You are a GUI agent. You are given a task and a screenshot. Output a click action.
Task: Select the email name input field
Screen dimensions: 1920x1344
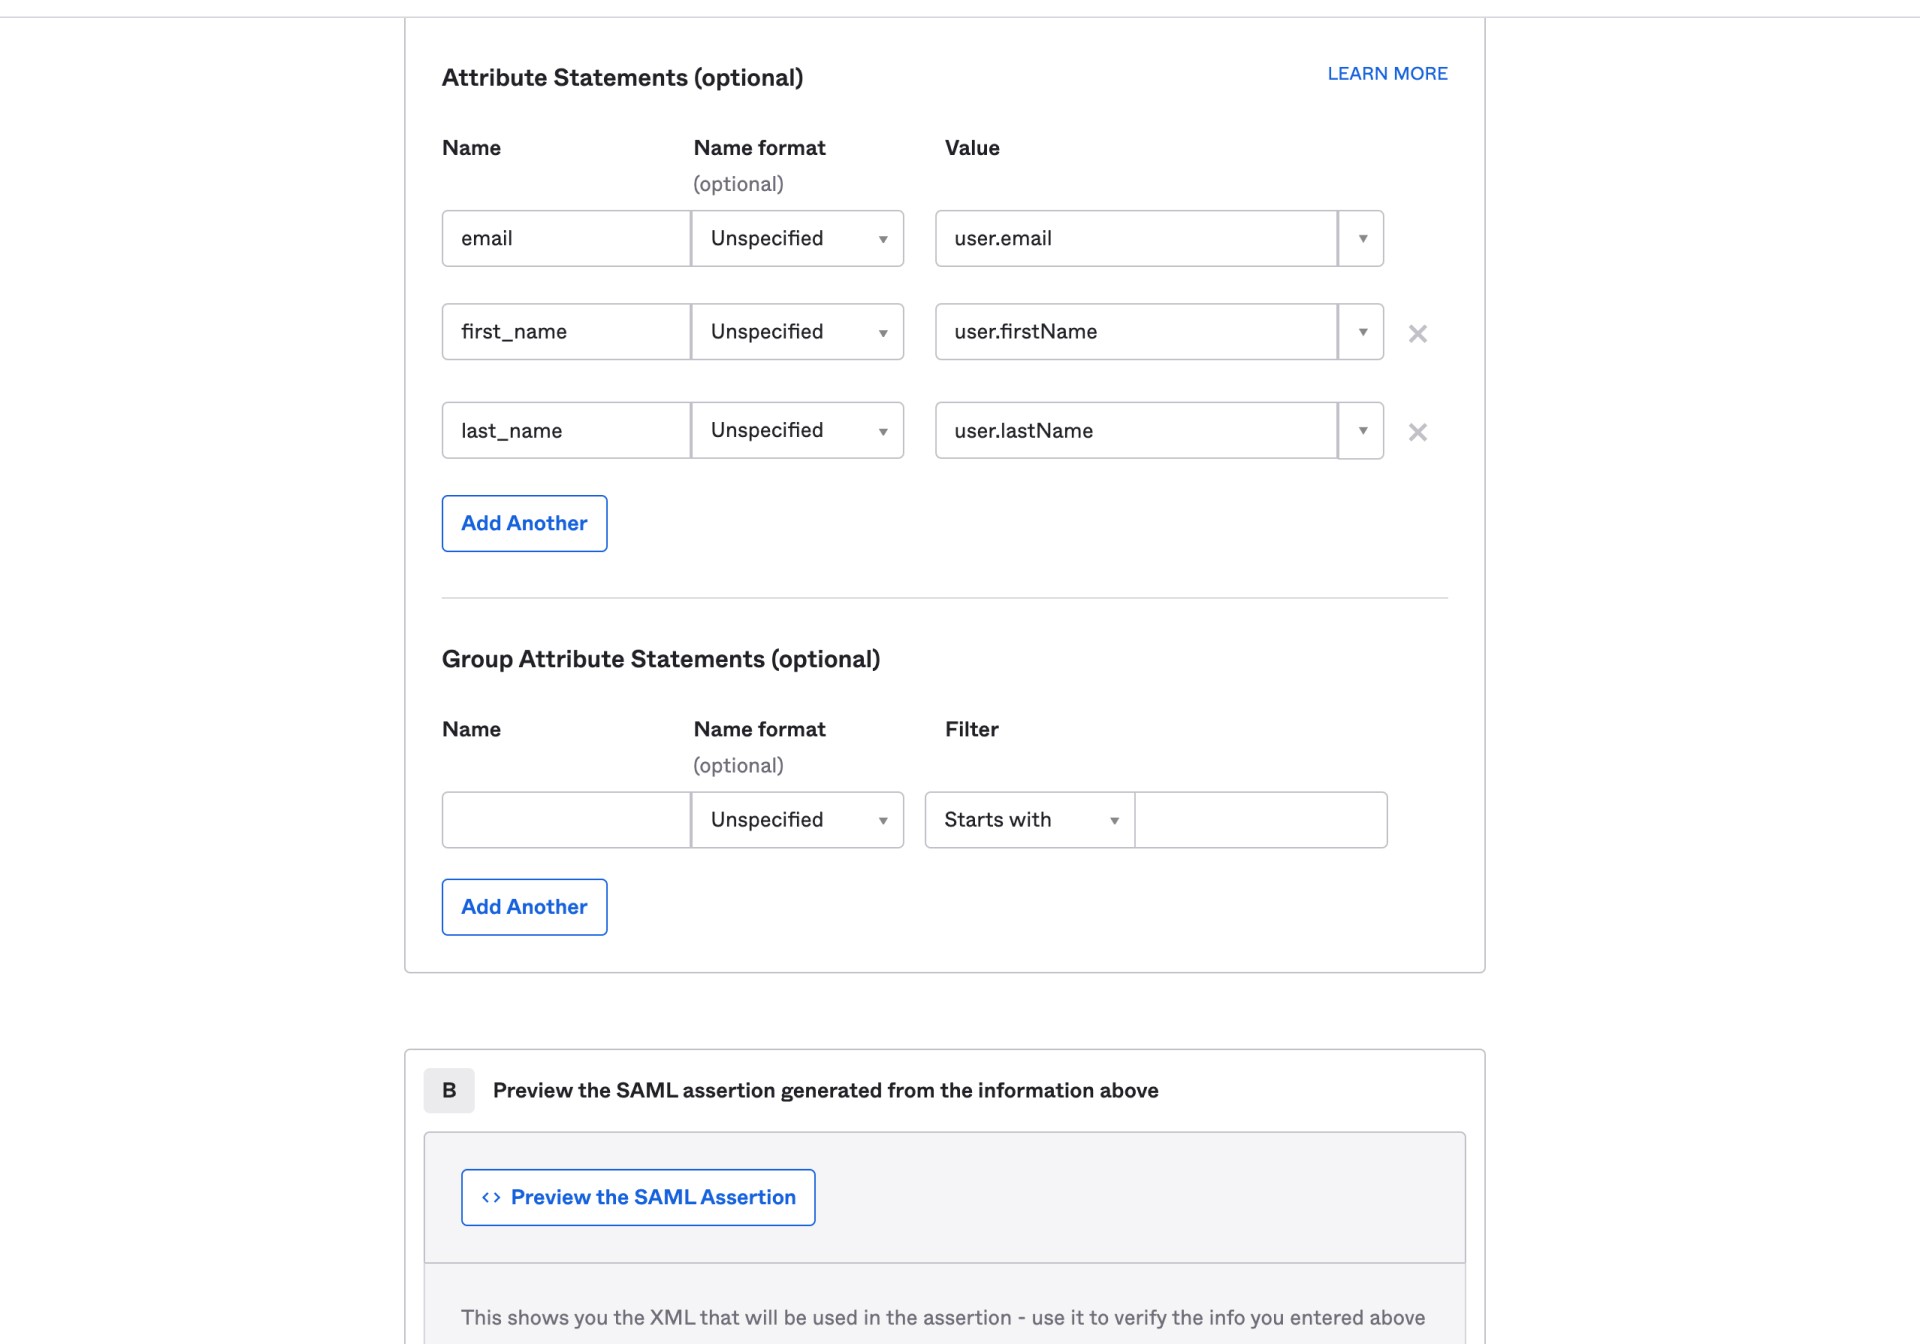tap(565, 238)
